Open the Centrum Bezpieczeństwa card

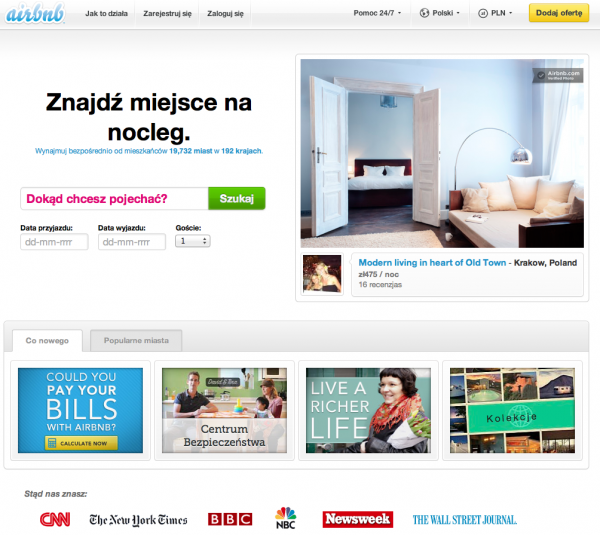(224, 410)
